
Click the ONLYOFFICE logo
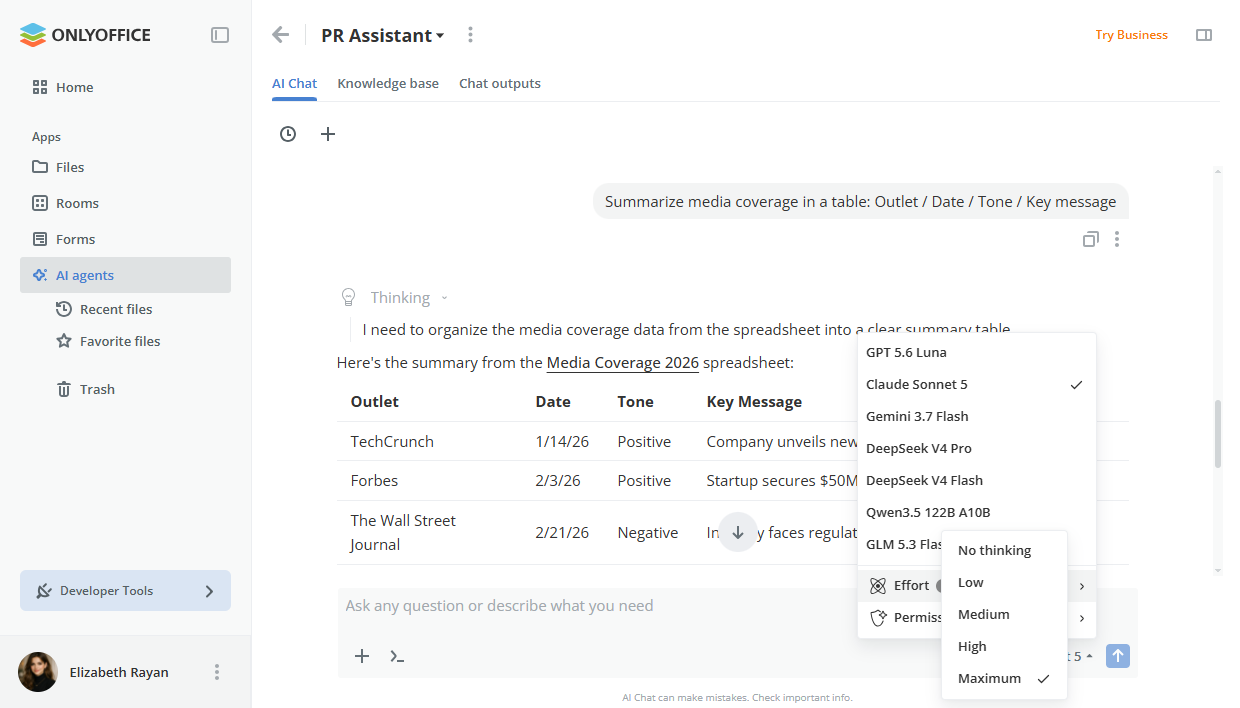85,35
